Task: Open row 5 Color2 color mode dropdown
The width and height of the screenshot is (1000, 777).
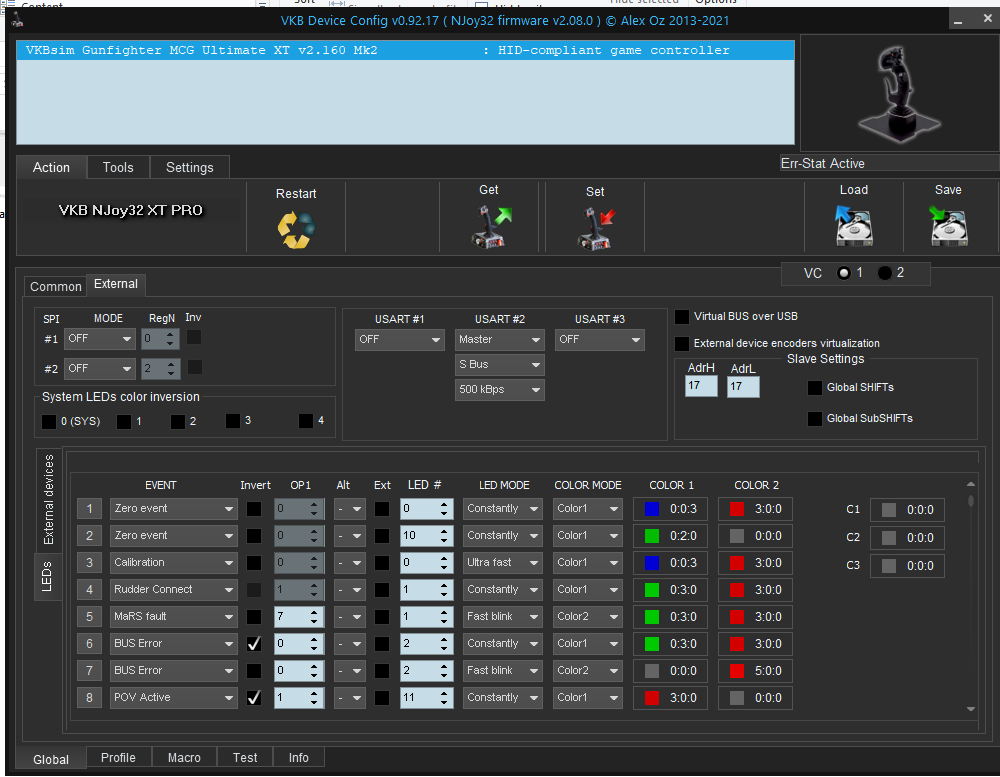Action: coord(587,616)
